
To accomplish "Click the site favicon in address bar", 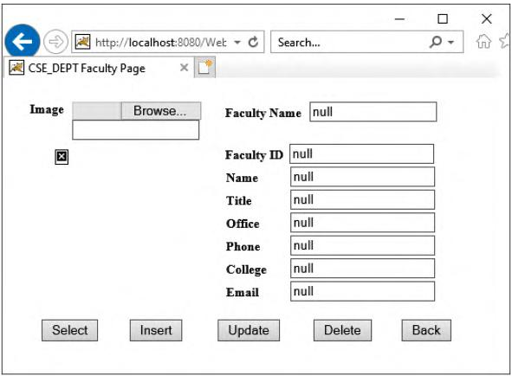I will click(82, 42).
